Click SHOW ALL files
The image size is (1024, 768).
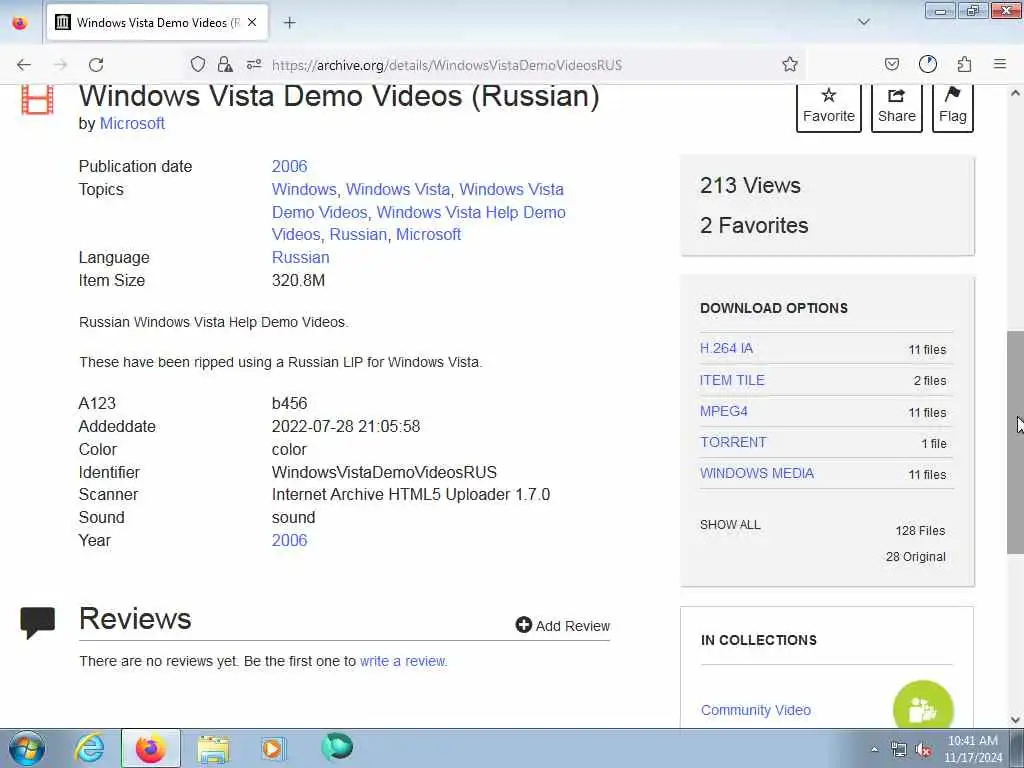coord(730,525)
